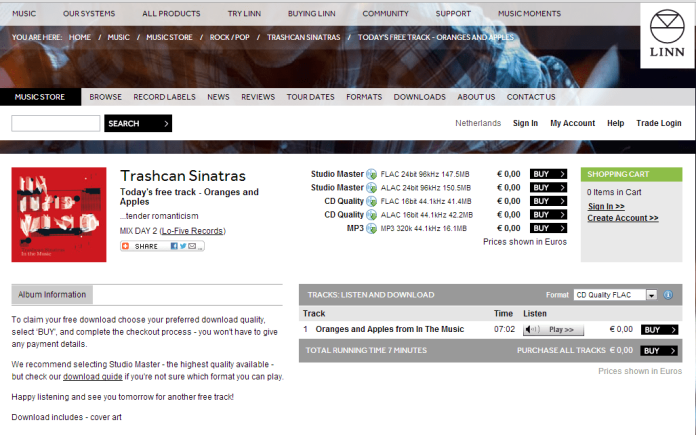Buy CD Quality ALAC 16bit version
The height and width of the screenshot is (435, 696).
coord(548,214)
